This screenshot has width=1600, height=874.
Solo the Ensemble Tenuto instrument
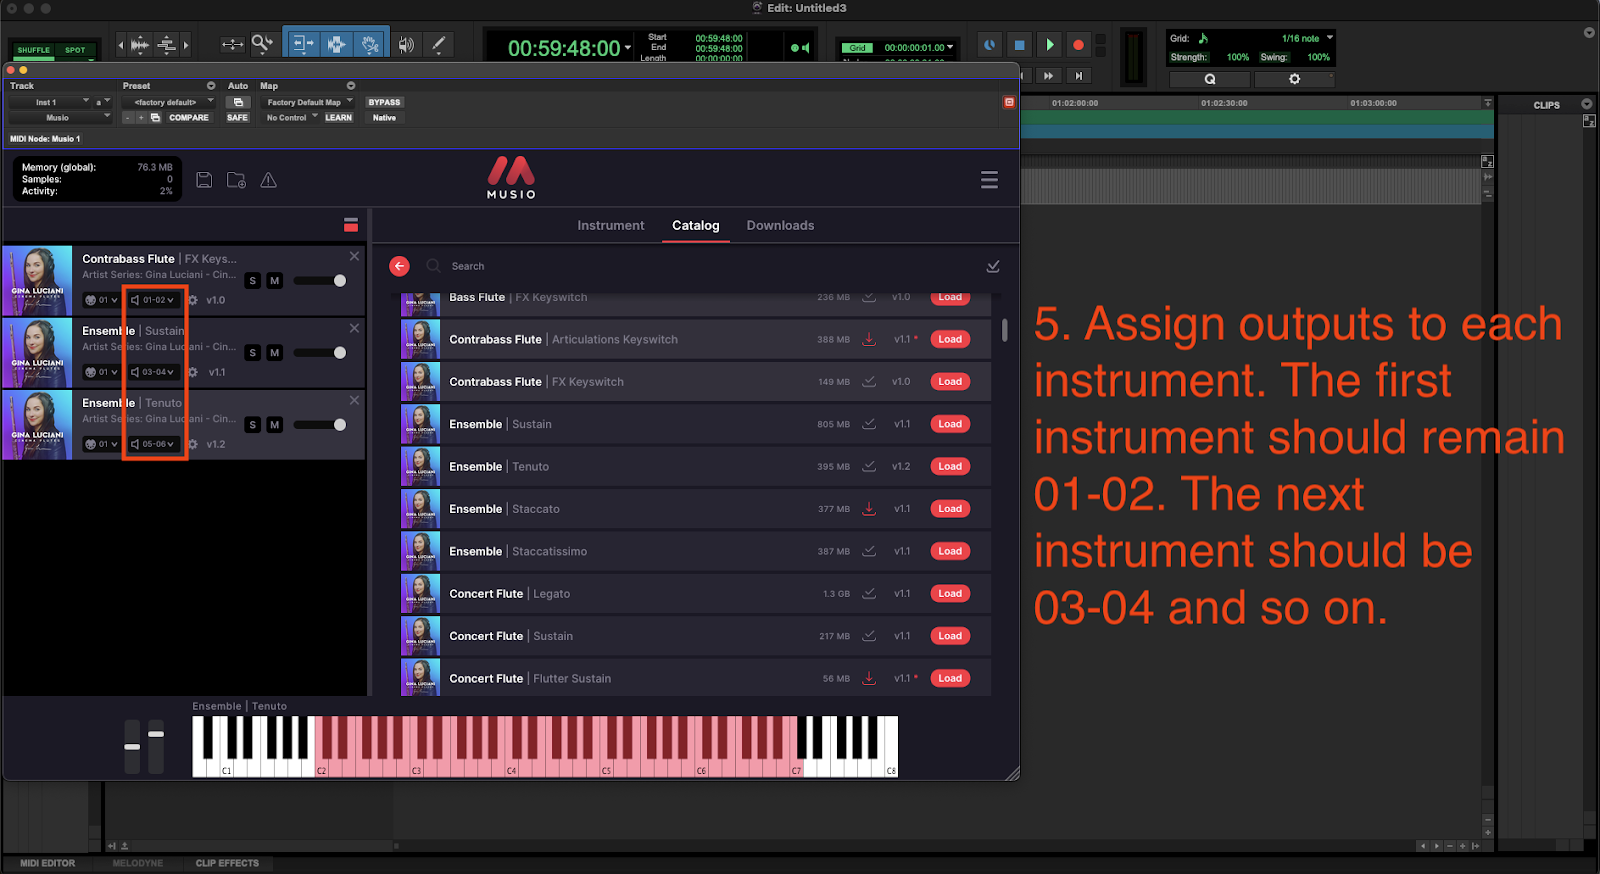(253, 425)
